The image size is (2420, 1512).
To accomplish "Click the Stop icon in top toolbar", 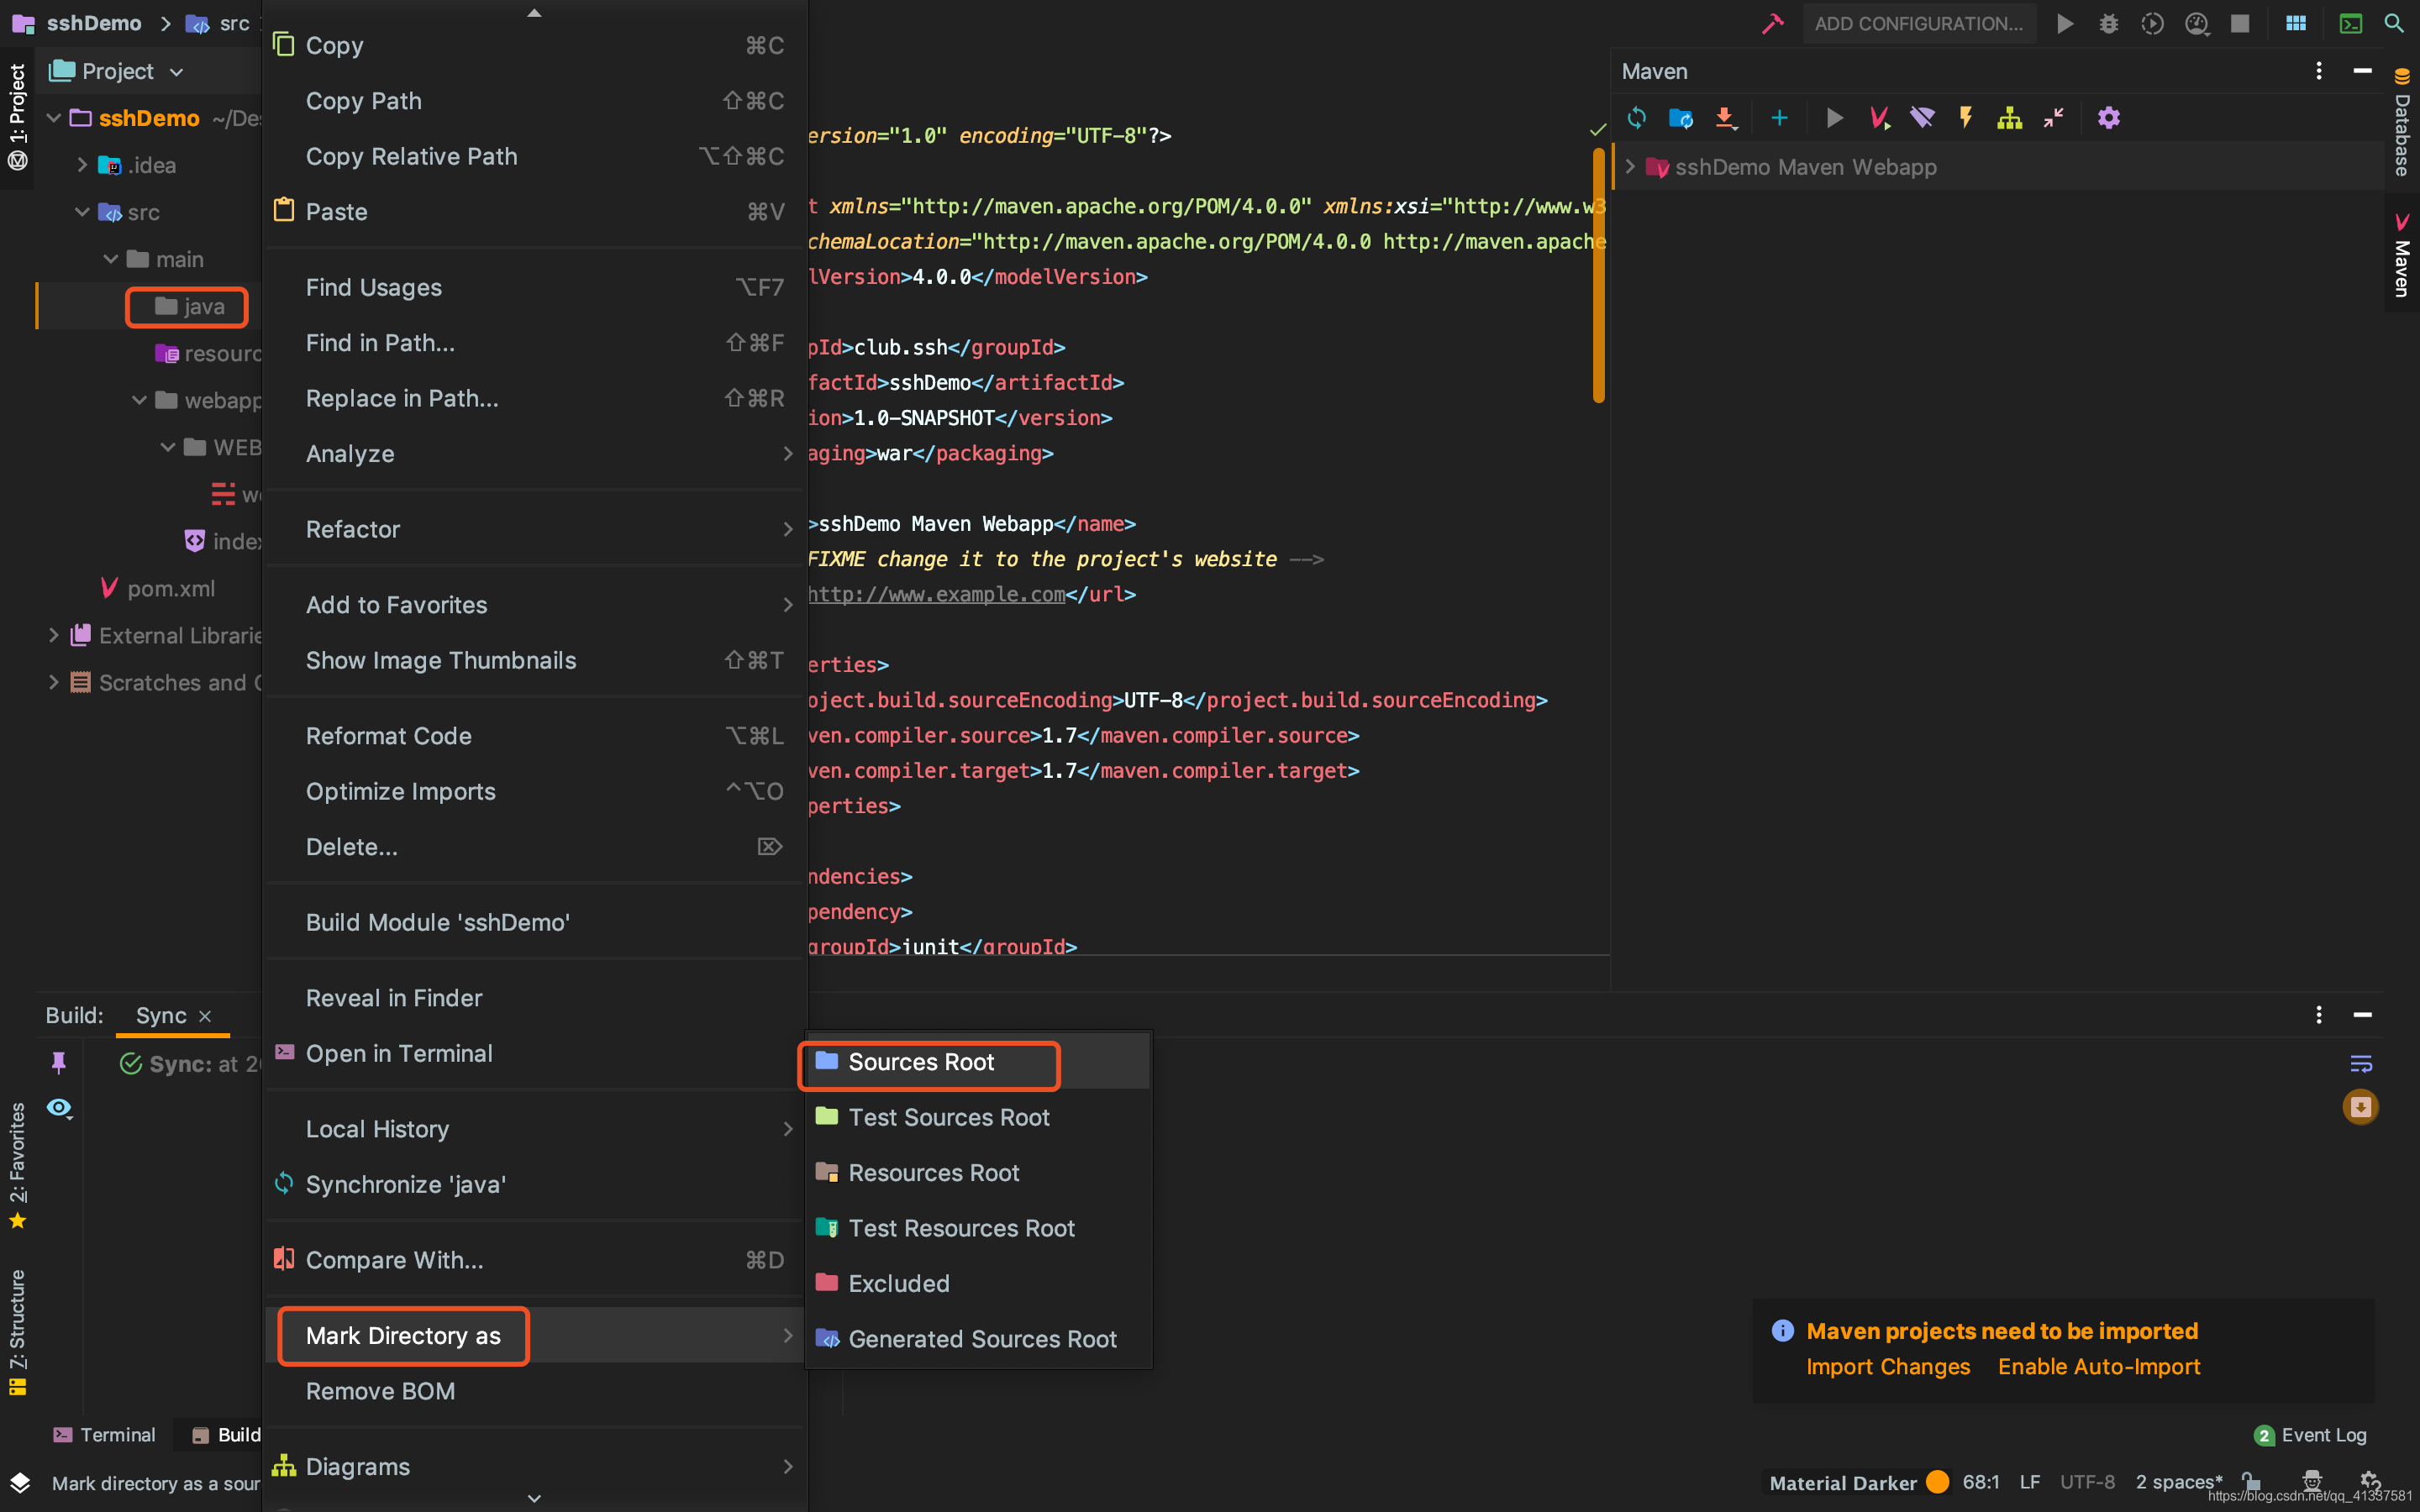I will (2240, 23).
